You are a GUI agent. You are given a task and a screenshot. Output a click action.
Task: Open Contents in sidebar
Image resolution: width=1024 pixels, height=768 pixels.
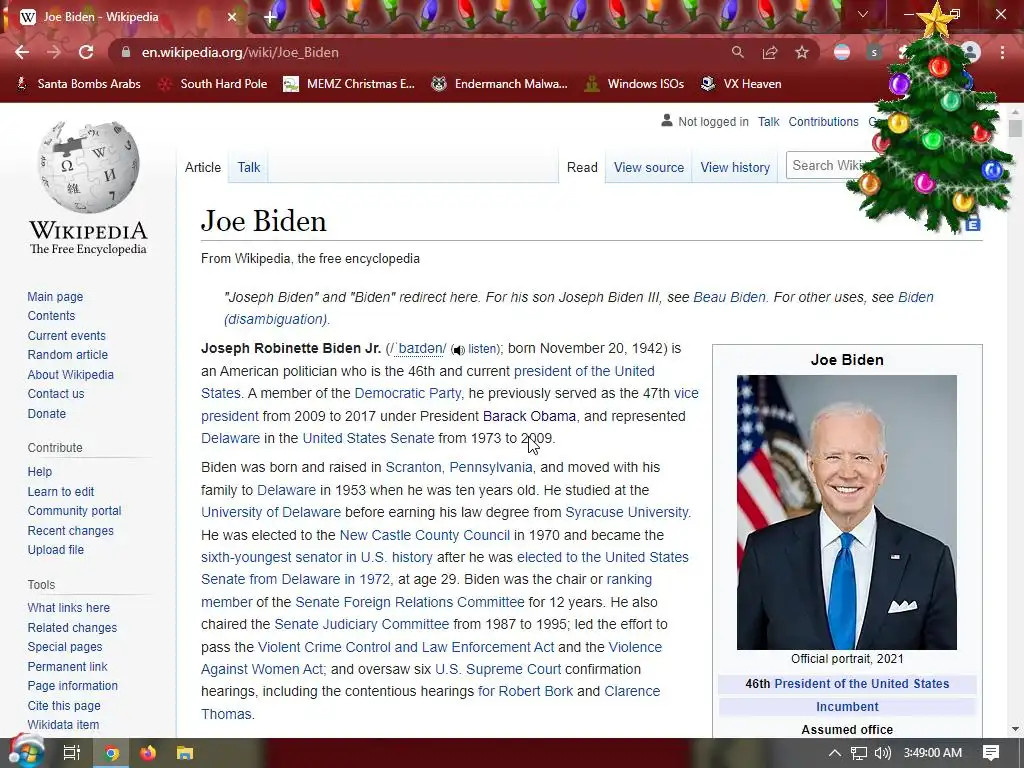click(x=51, y=315)
